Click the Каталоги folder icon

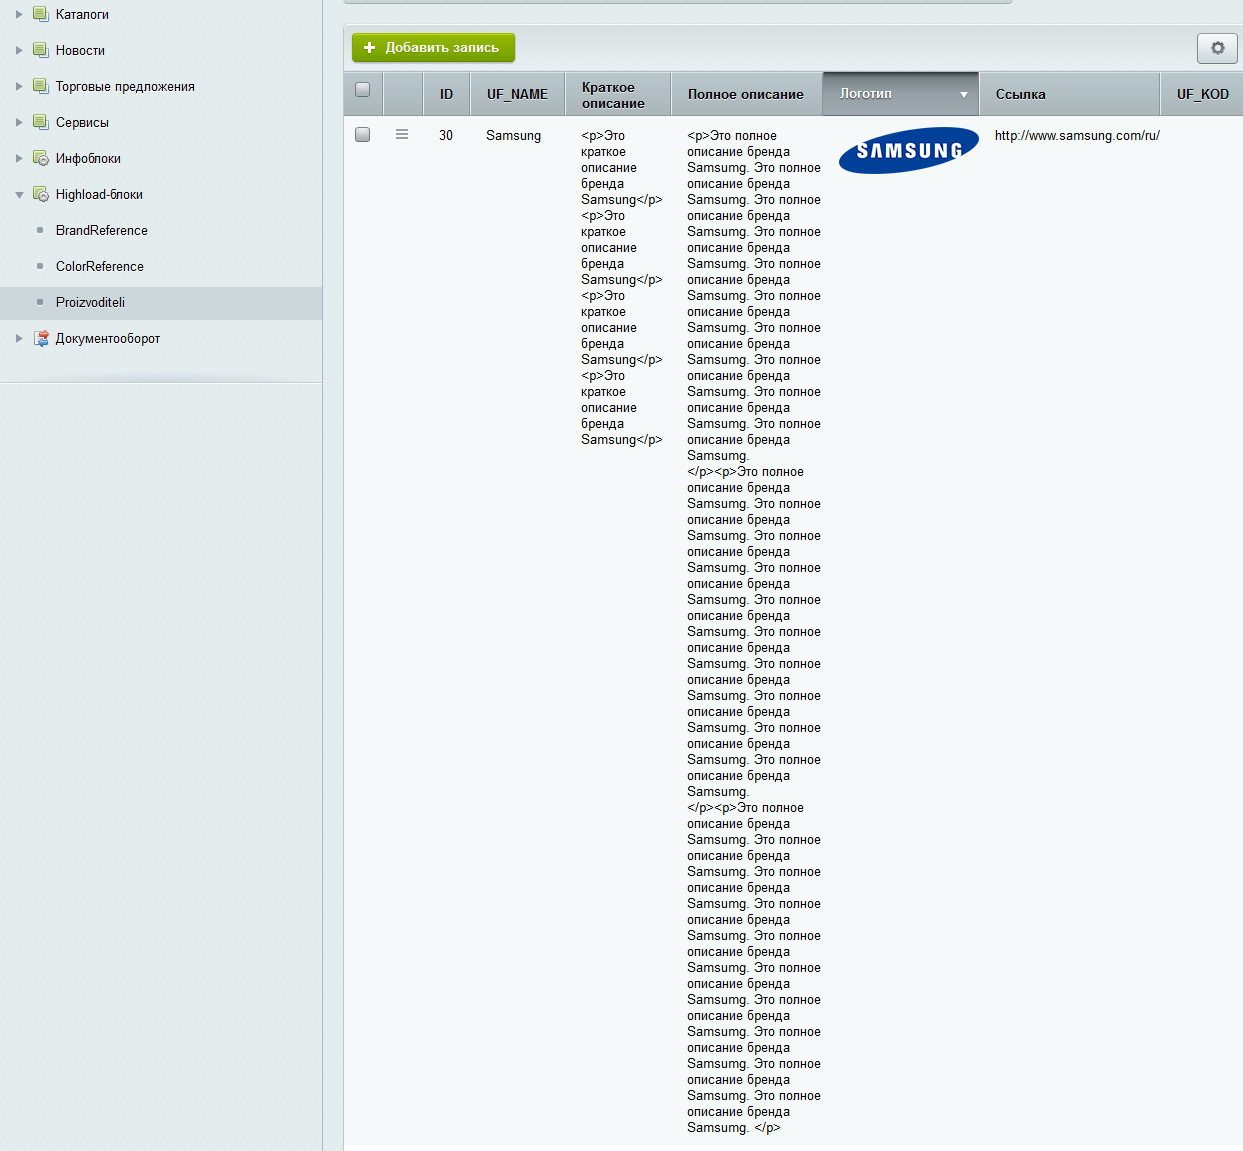(x=40, y=14)
